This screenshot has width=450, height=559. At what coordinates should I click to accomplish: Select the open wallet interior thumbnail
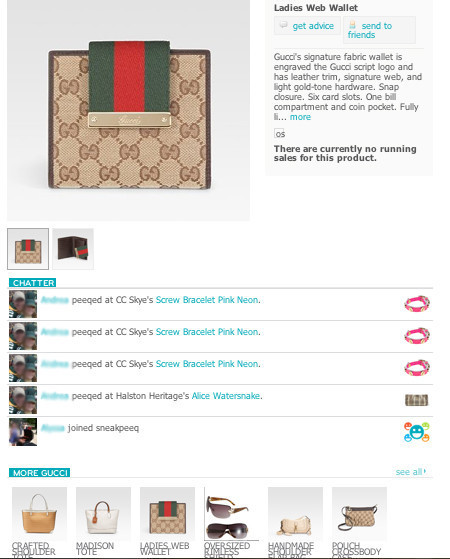[x=73, y=249]
